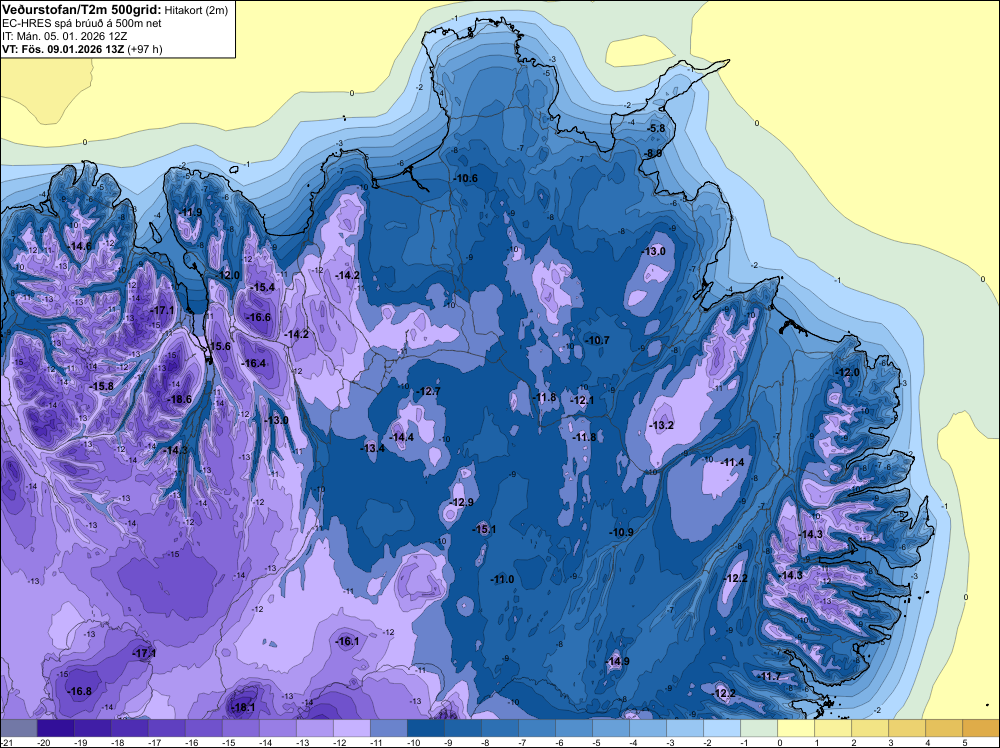Click the legend swatch labeled 3

click(906, 728)
